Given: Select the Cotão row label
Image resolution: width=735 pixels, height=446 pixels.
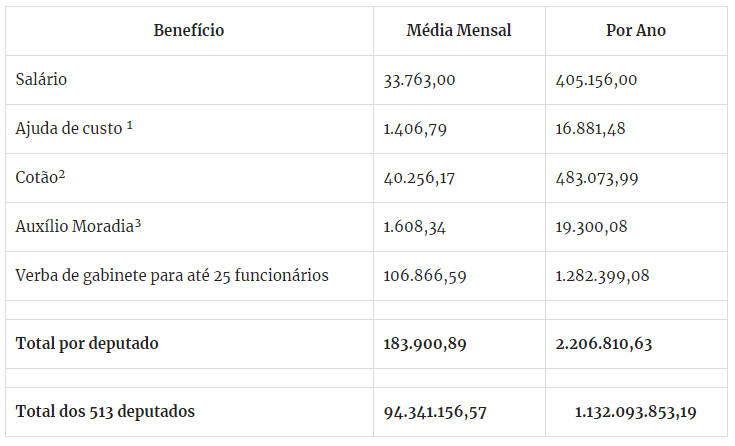Looking at the screenshot, I should tap(40, 177).
